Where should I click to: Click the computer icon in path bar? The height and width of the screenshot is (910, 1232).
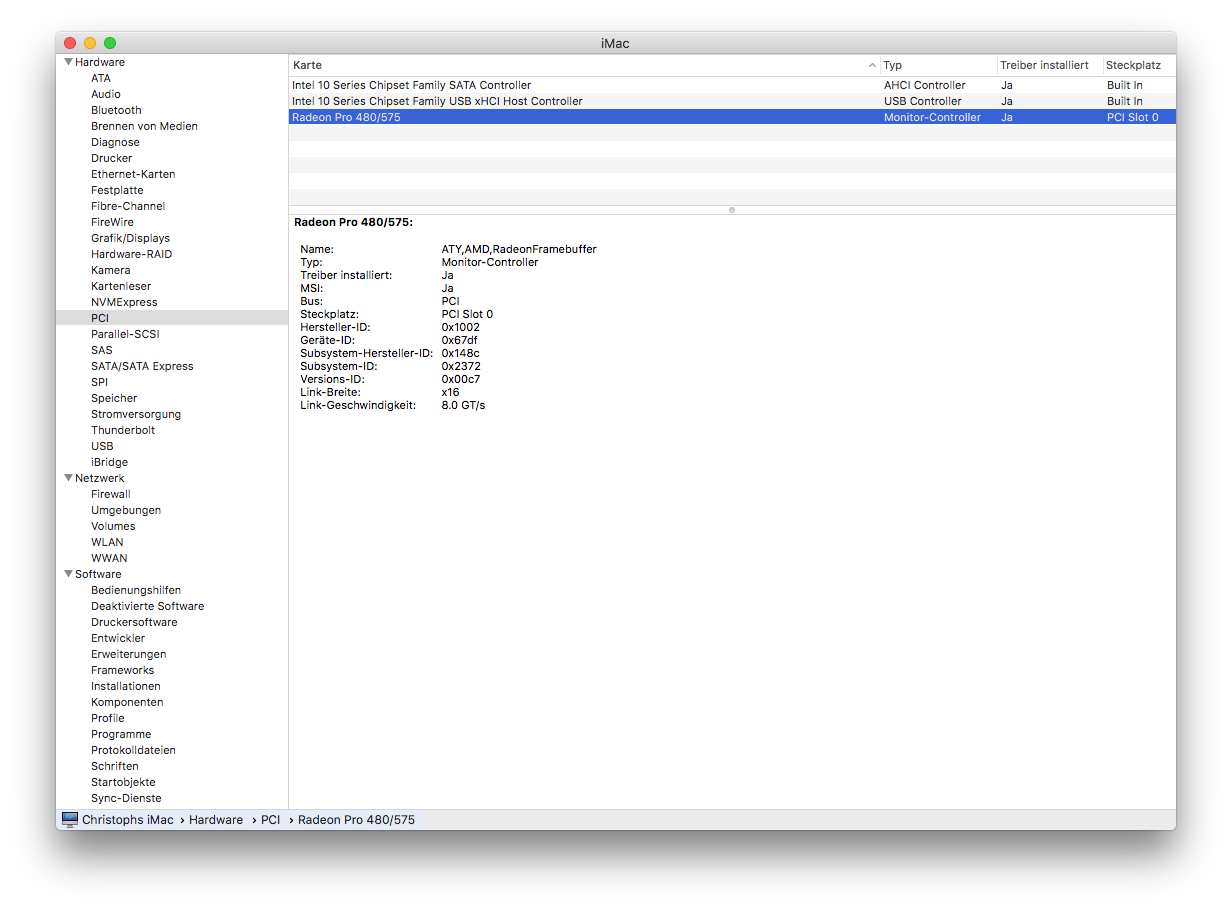70,819
